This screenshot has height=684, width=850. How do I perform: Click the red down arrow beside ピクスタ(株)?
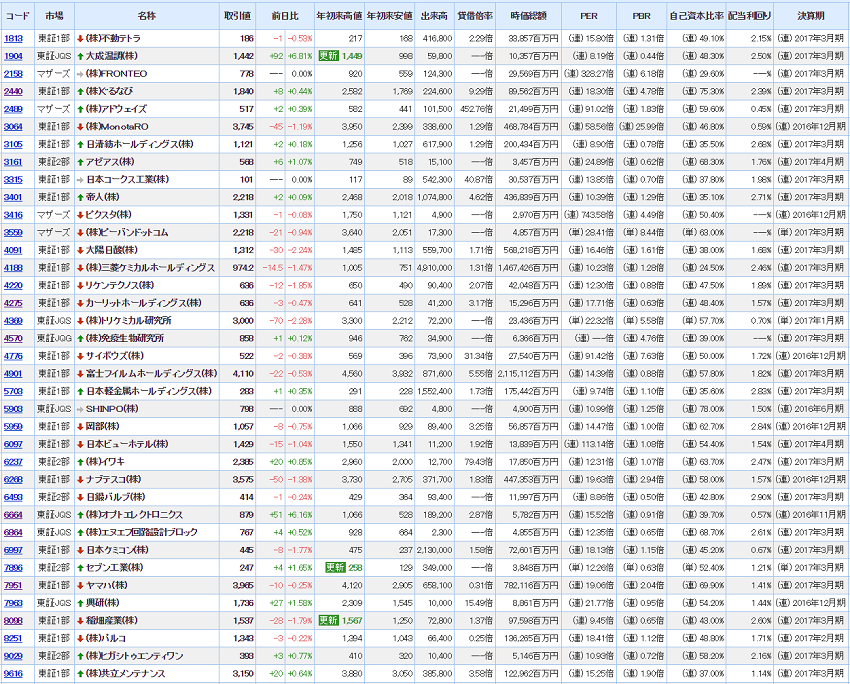tap(80, 215)
